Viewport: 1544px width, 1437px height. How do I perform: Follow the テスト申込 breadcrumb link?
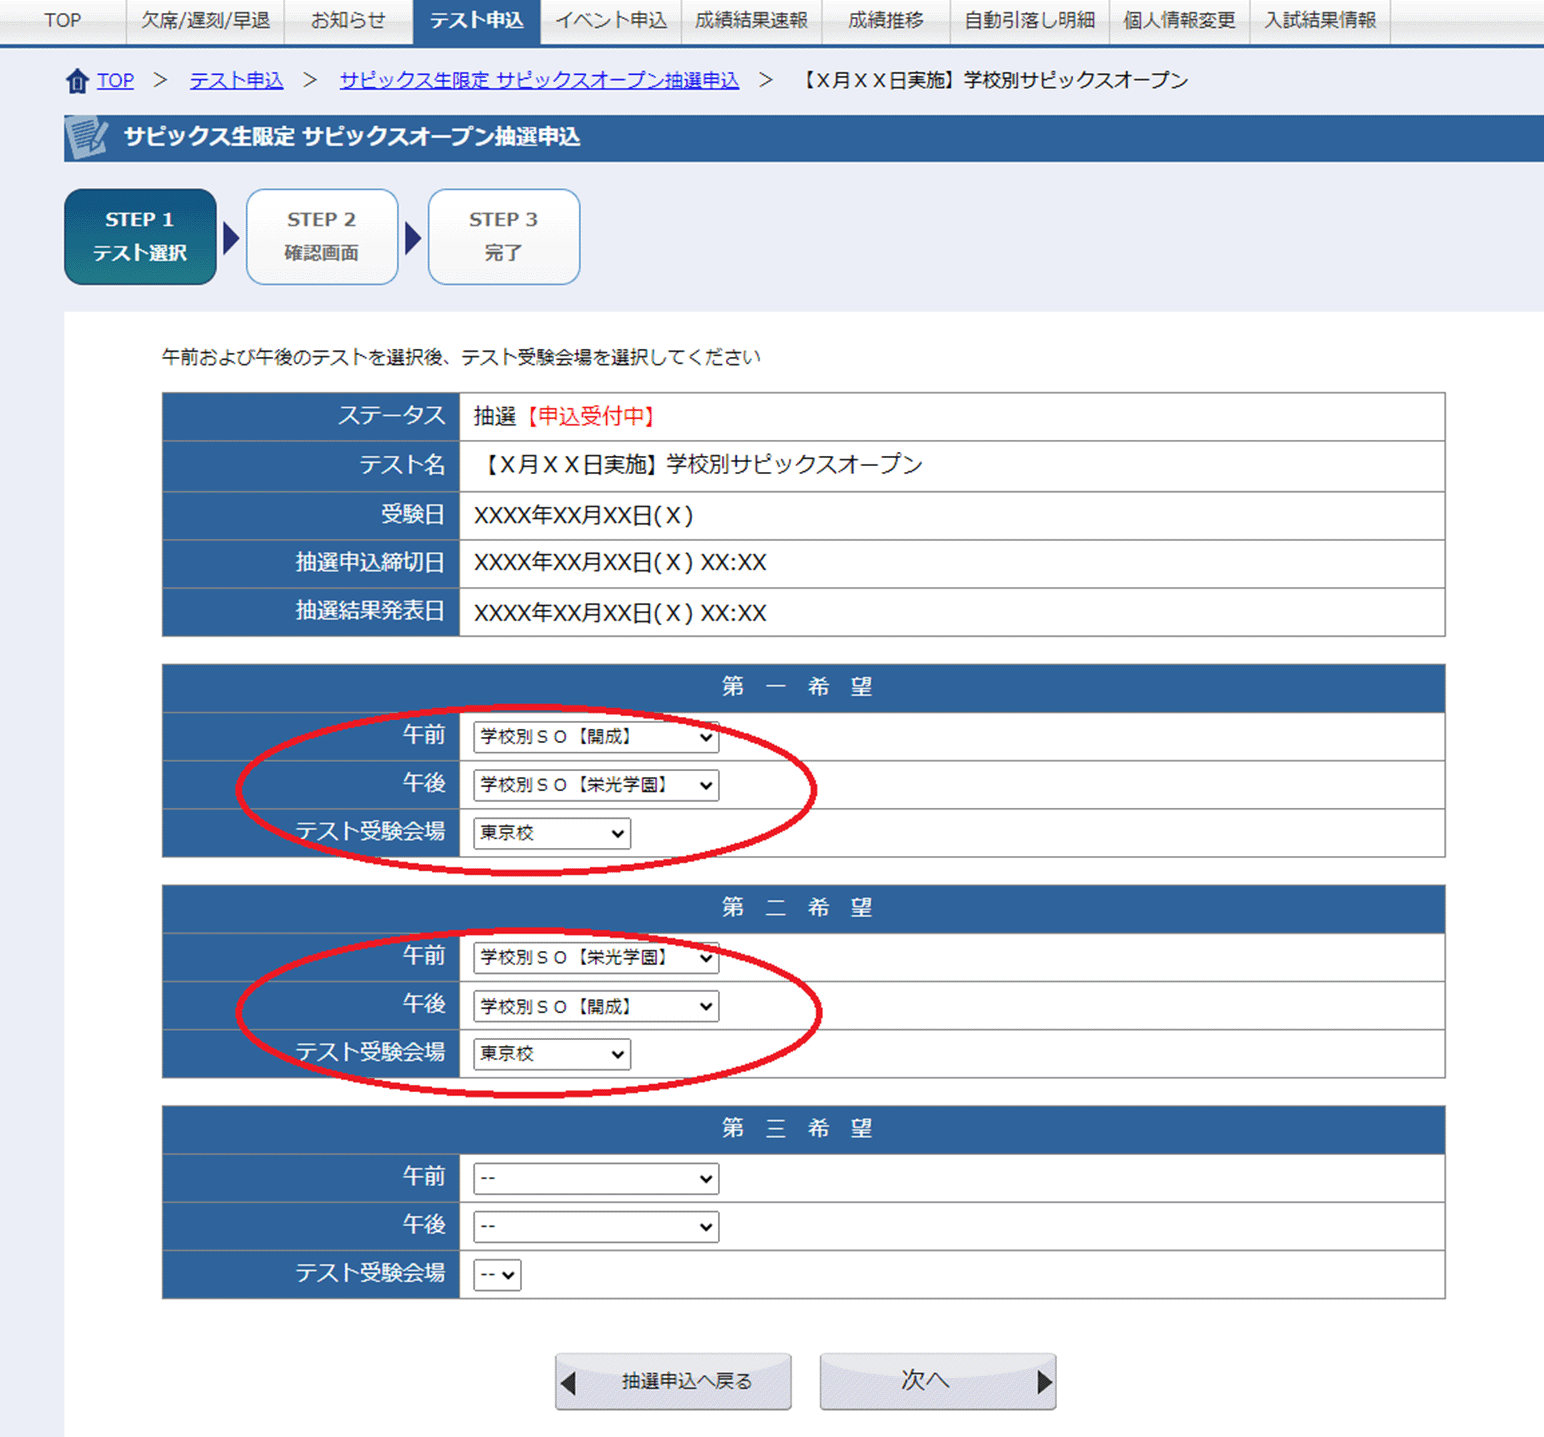tap(236, 80)
